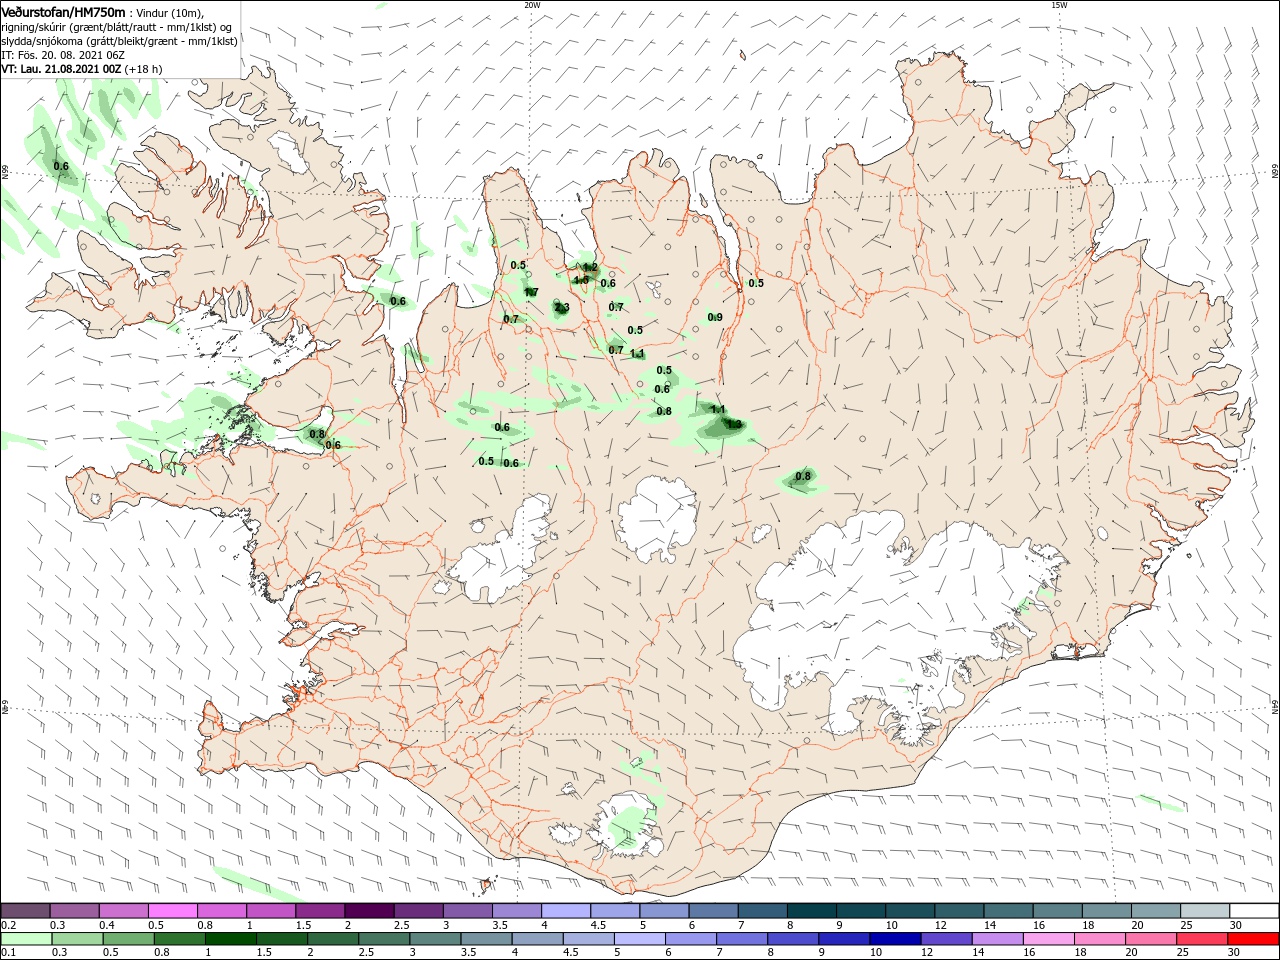Click the dark teal 8 snow legend swatch
Screen dimensions: 1280x960
click(x=811, y=911)
